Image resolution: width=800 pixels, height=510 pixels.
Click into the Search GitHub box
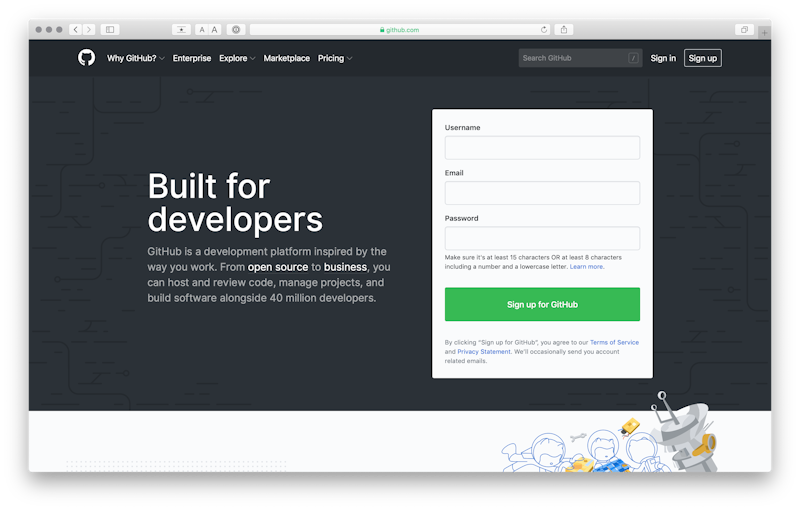coord(575,58)
